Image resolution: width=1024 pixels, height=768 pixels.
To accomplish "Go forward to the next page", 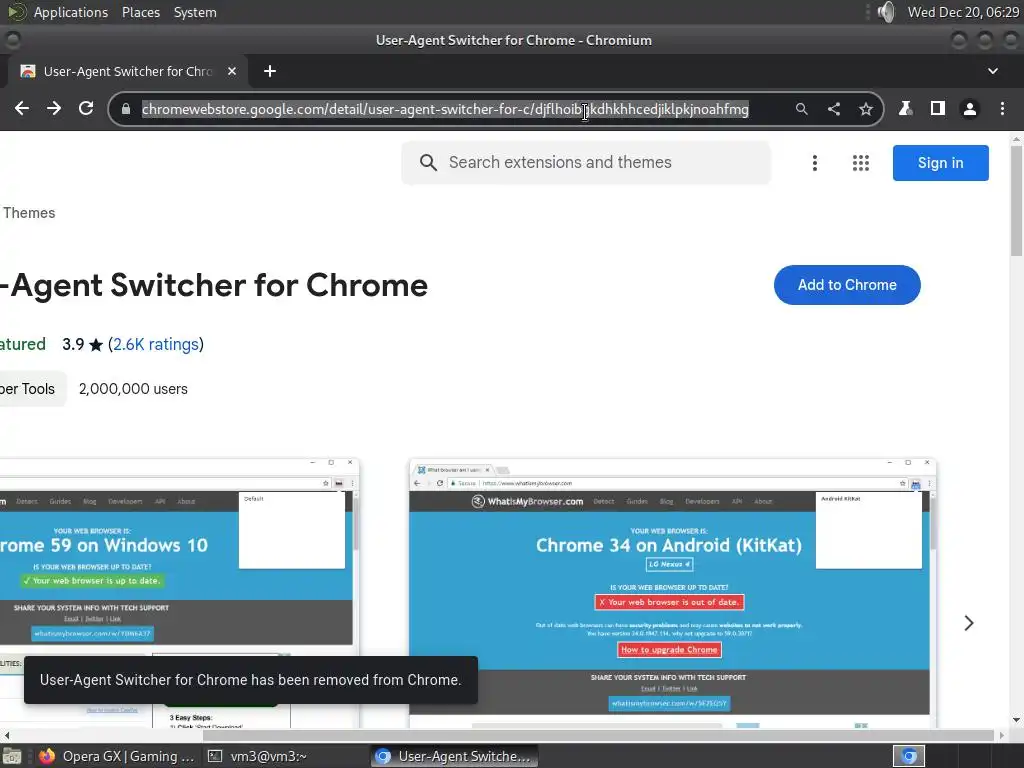I will (x=54, y=108).
